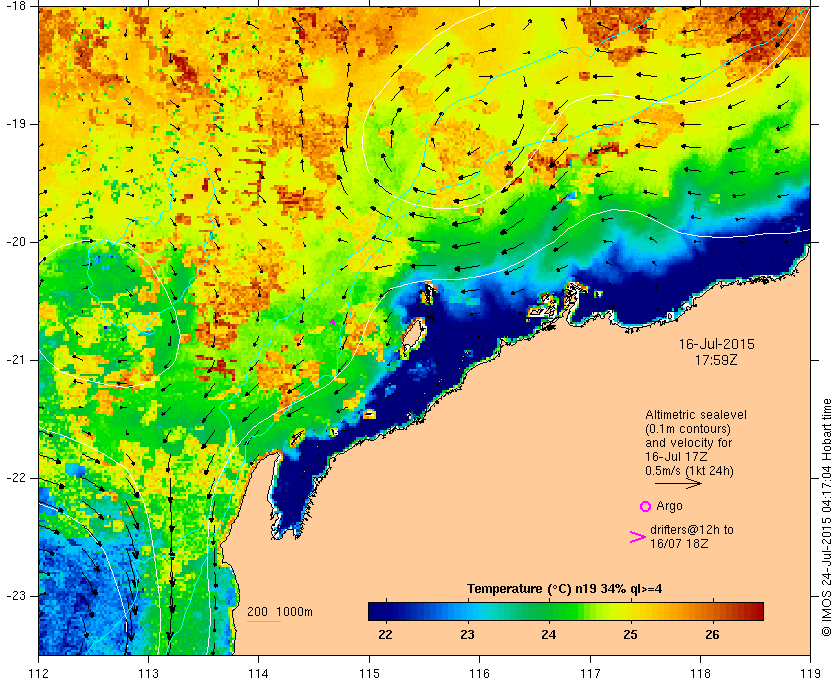Screen dimensions: 840x680
Task: Click the "16-Jul-2015" date label
Action: pyautogui.click(x=716, y=345)
